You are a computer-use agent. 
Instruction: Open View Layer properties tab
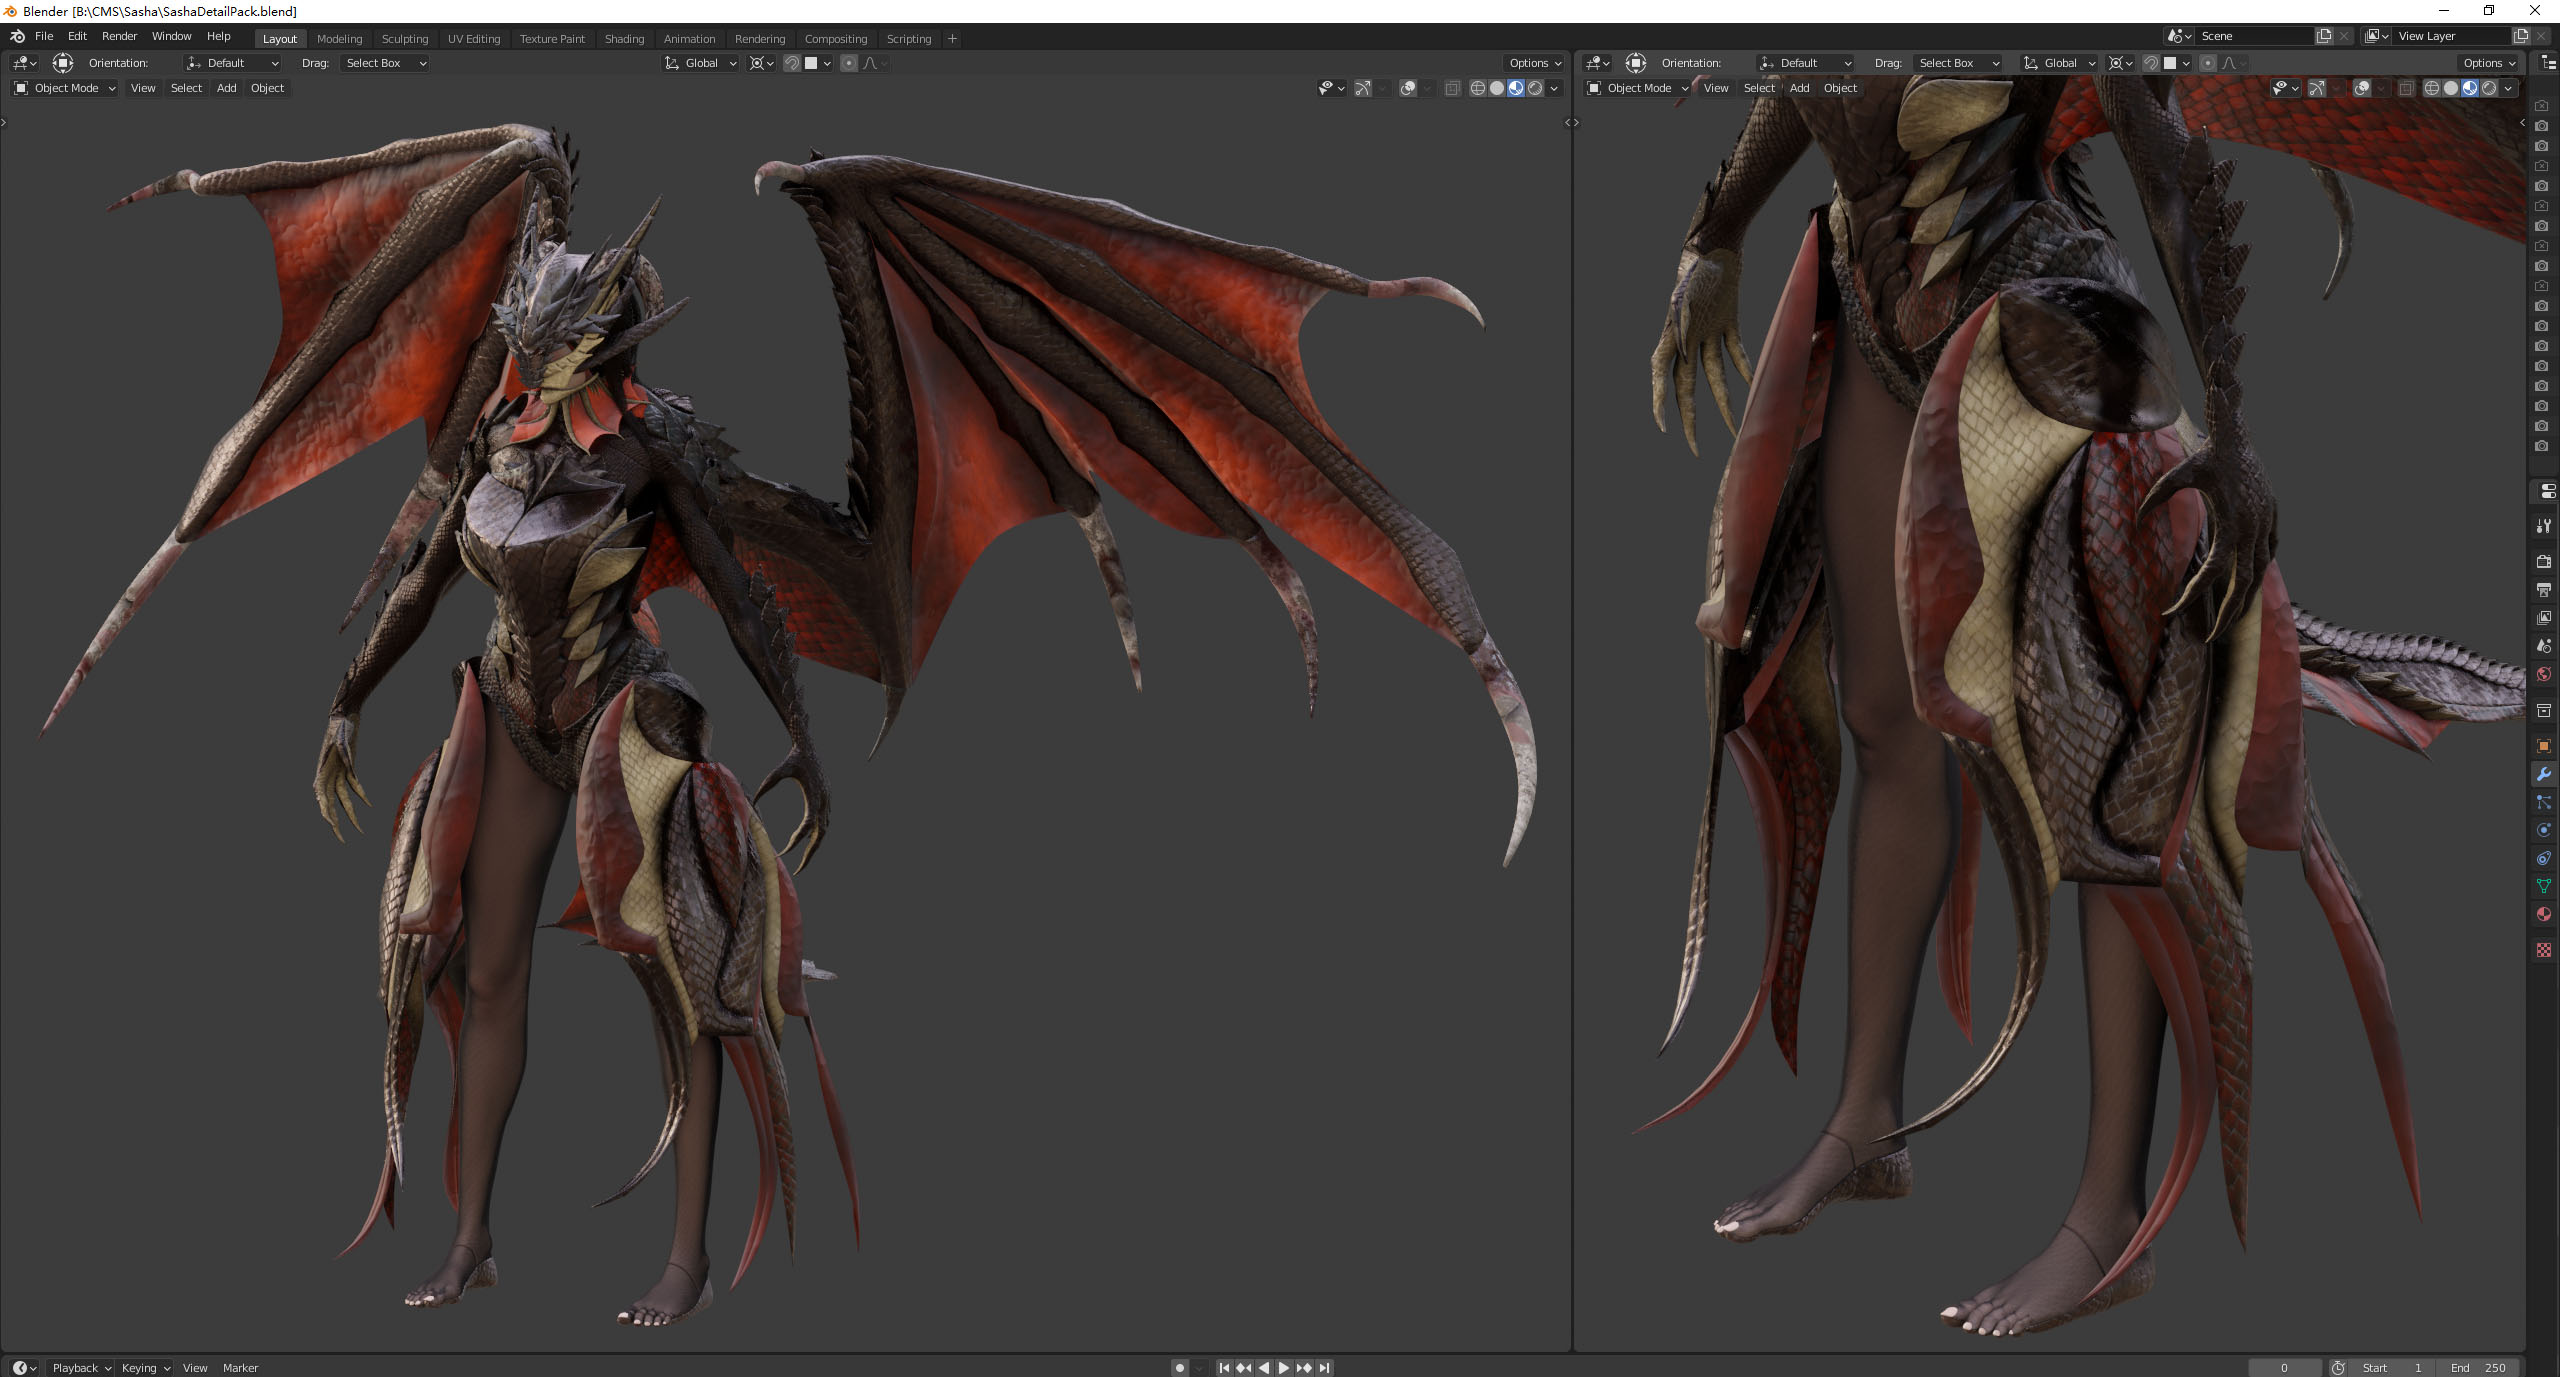[x=2544, y=618]
